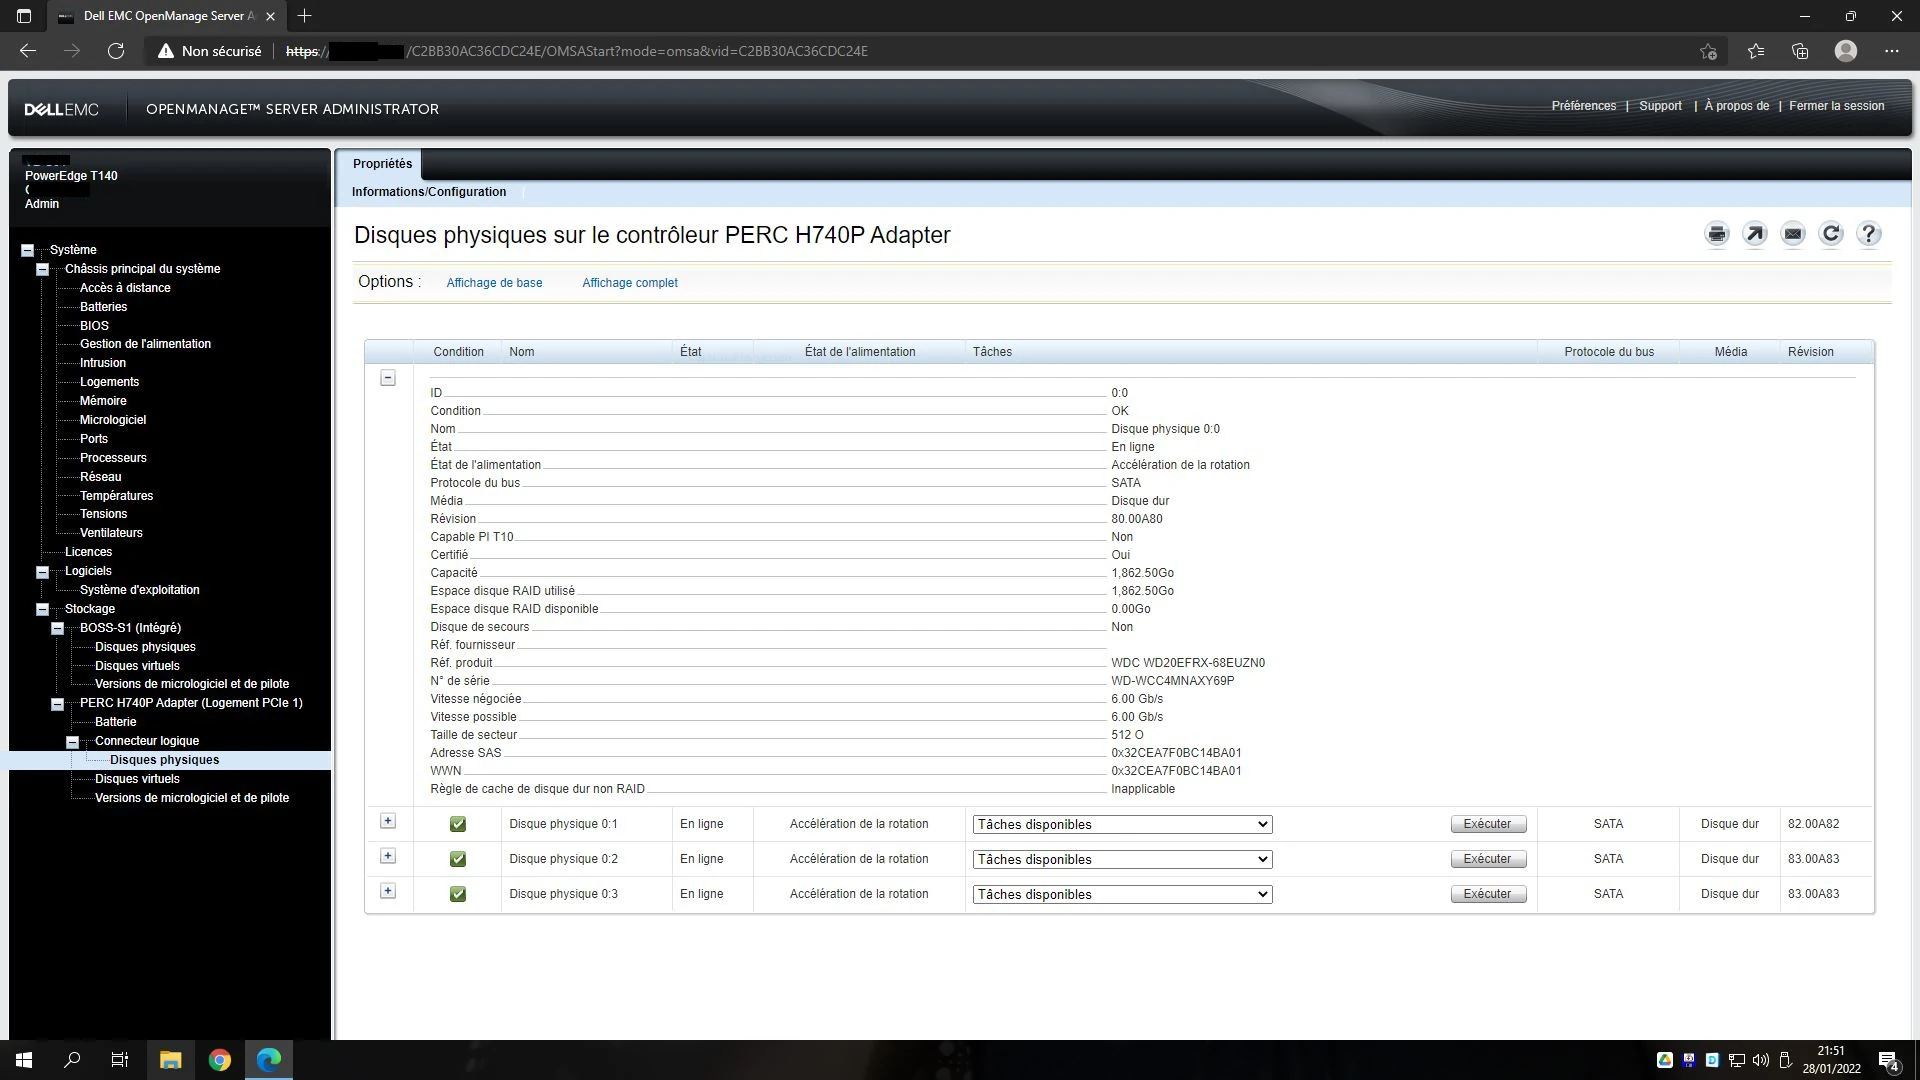Screen dimensions: 1920x1080
Task: Select Disques virtuels under Connecteur logique
Action: [137, 779]
